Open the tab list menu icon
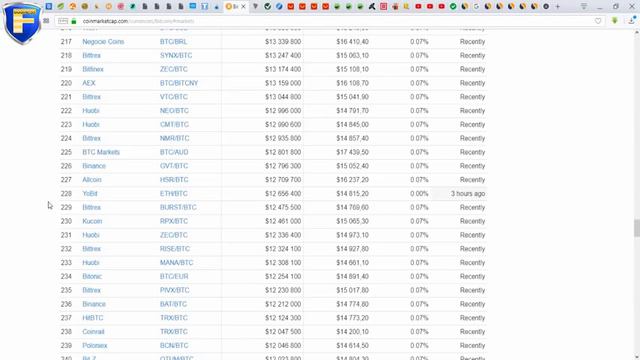The height and width of the screenshot is (360, 640). click(x=584, y=7)
